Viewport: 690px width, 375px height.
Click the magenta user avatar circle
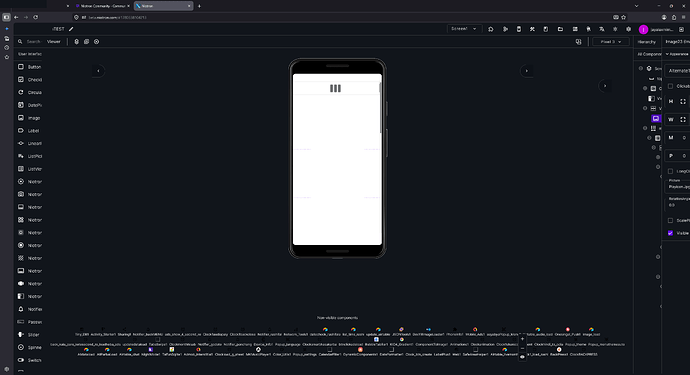(643, 29)
